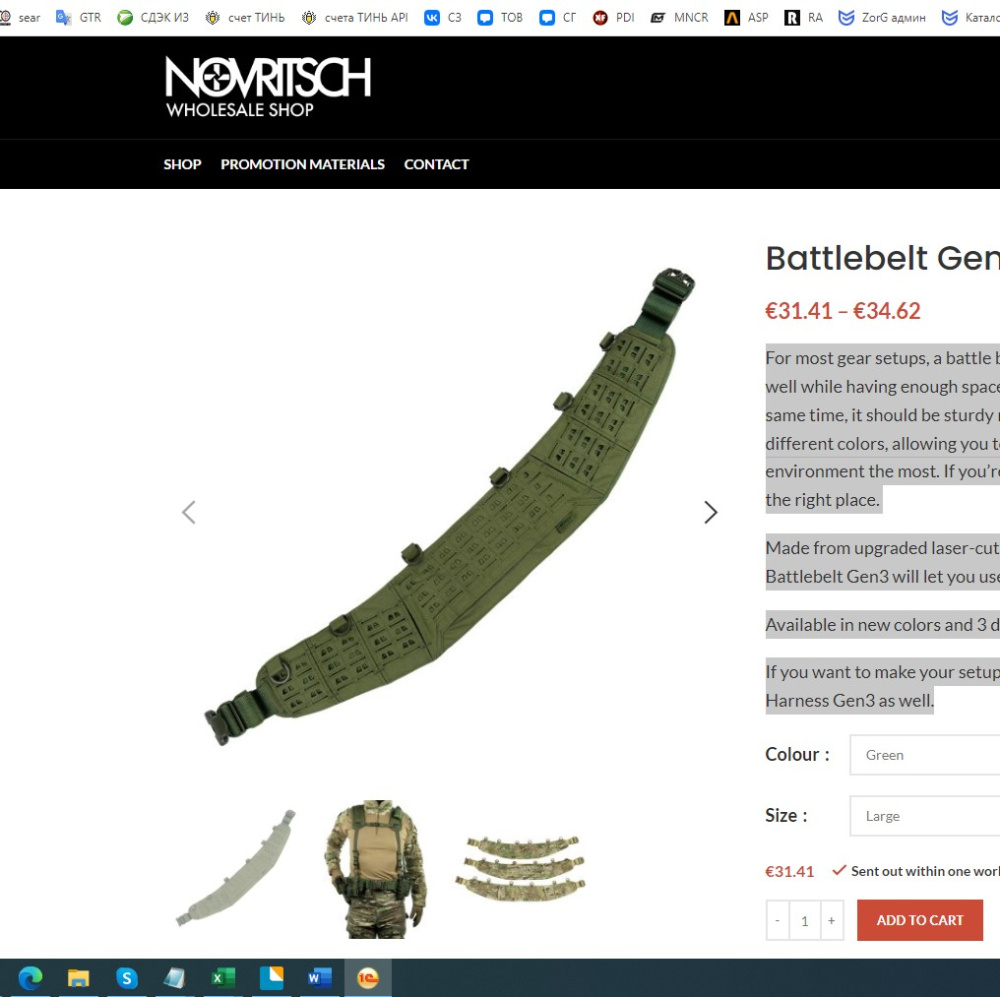Click the Novritsch Wholesale Shop logo
This screenshot has width=1000, height=997.
pyautogui.click(x=268, y=87)
